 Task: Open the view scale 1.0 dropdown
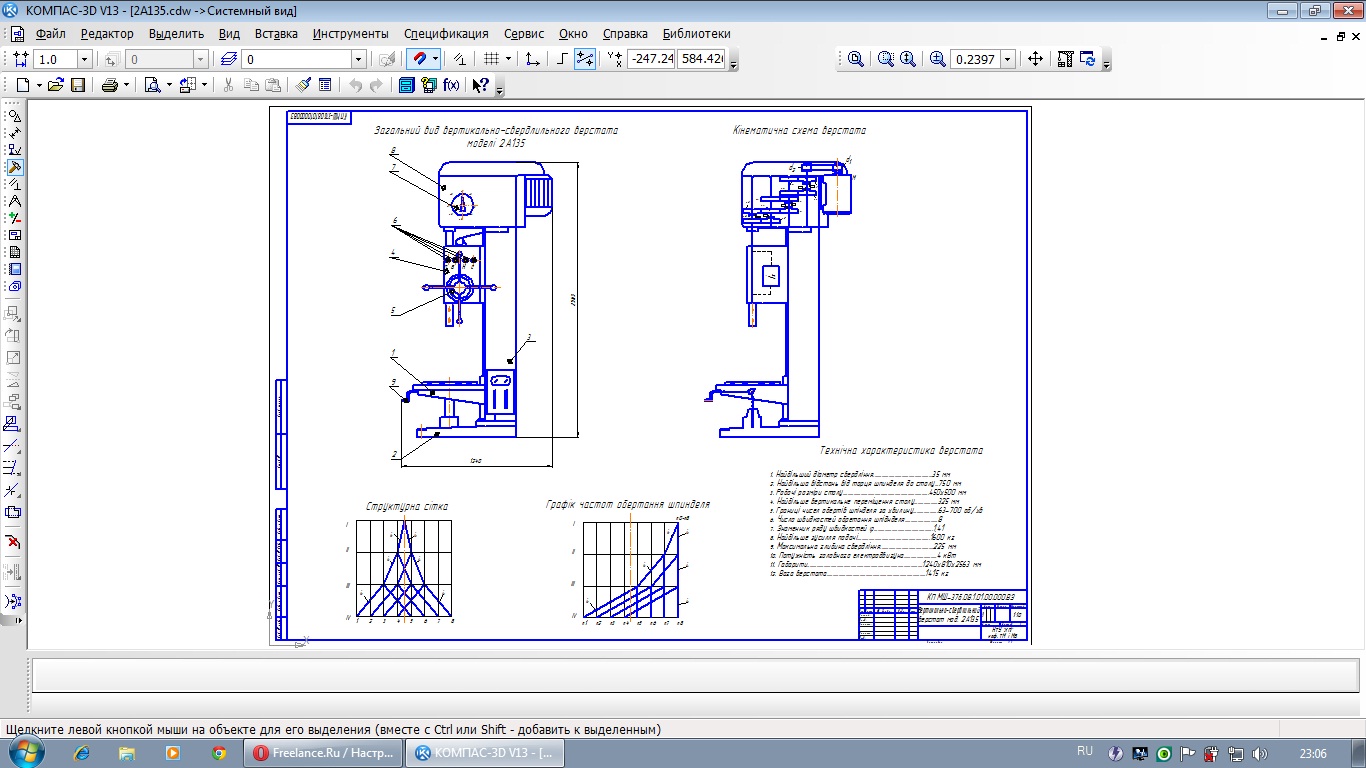[84, 60]
